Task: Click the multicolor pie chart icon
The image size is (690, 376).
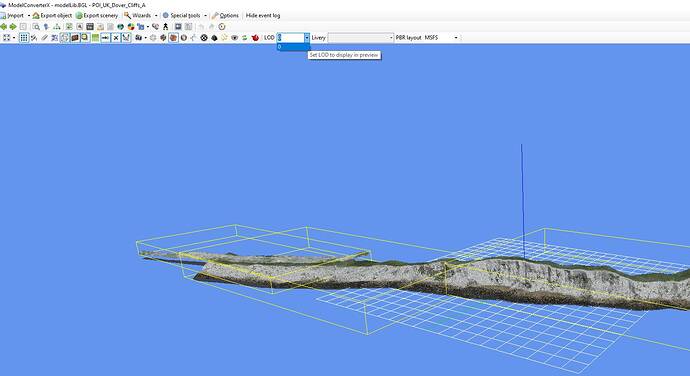Action: point(131,27)
